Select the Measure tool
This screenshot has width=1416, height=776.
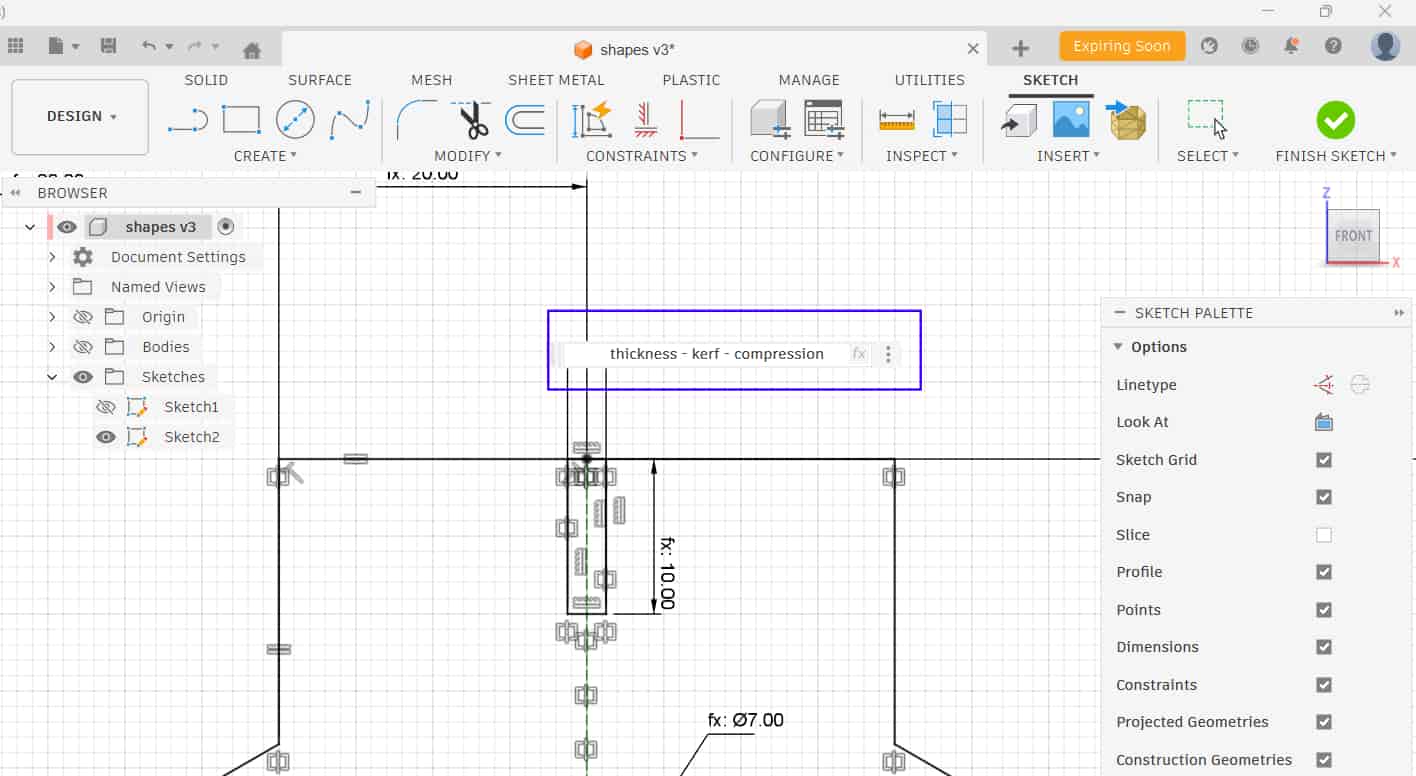click(897, 120)
